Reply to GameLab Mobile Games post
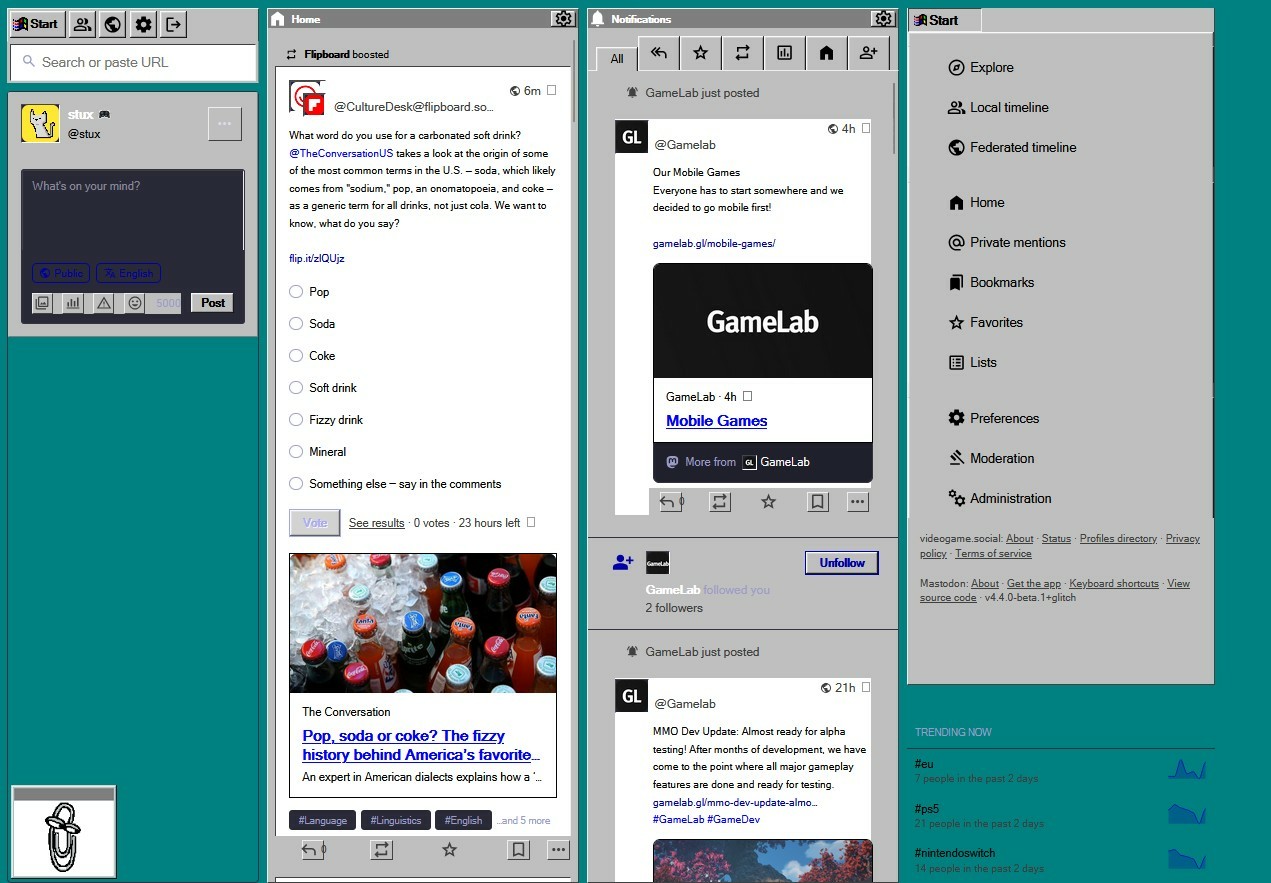 point(671,502)
